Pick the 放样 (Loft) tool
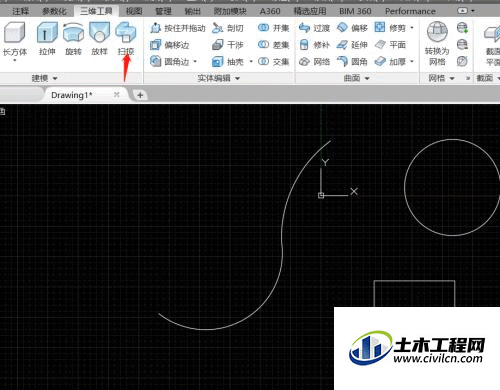 [99, 38]
